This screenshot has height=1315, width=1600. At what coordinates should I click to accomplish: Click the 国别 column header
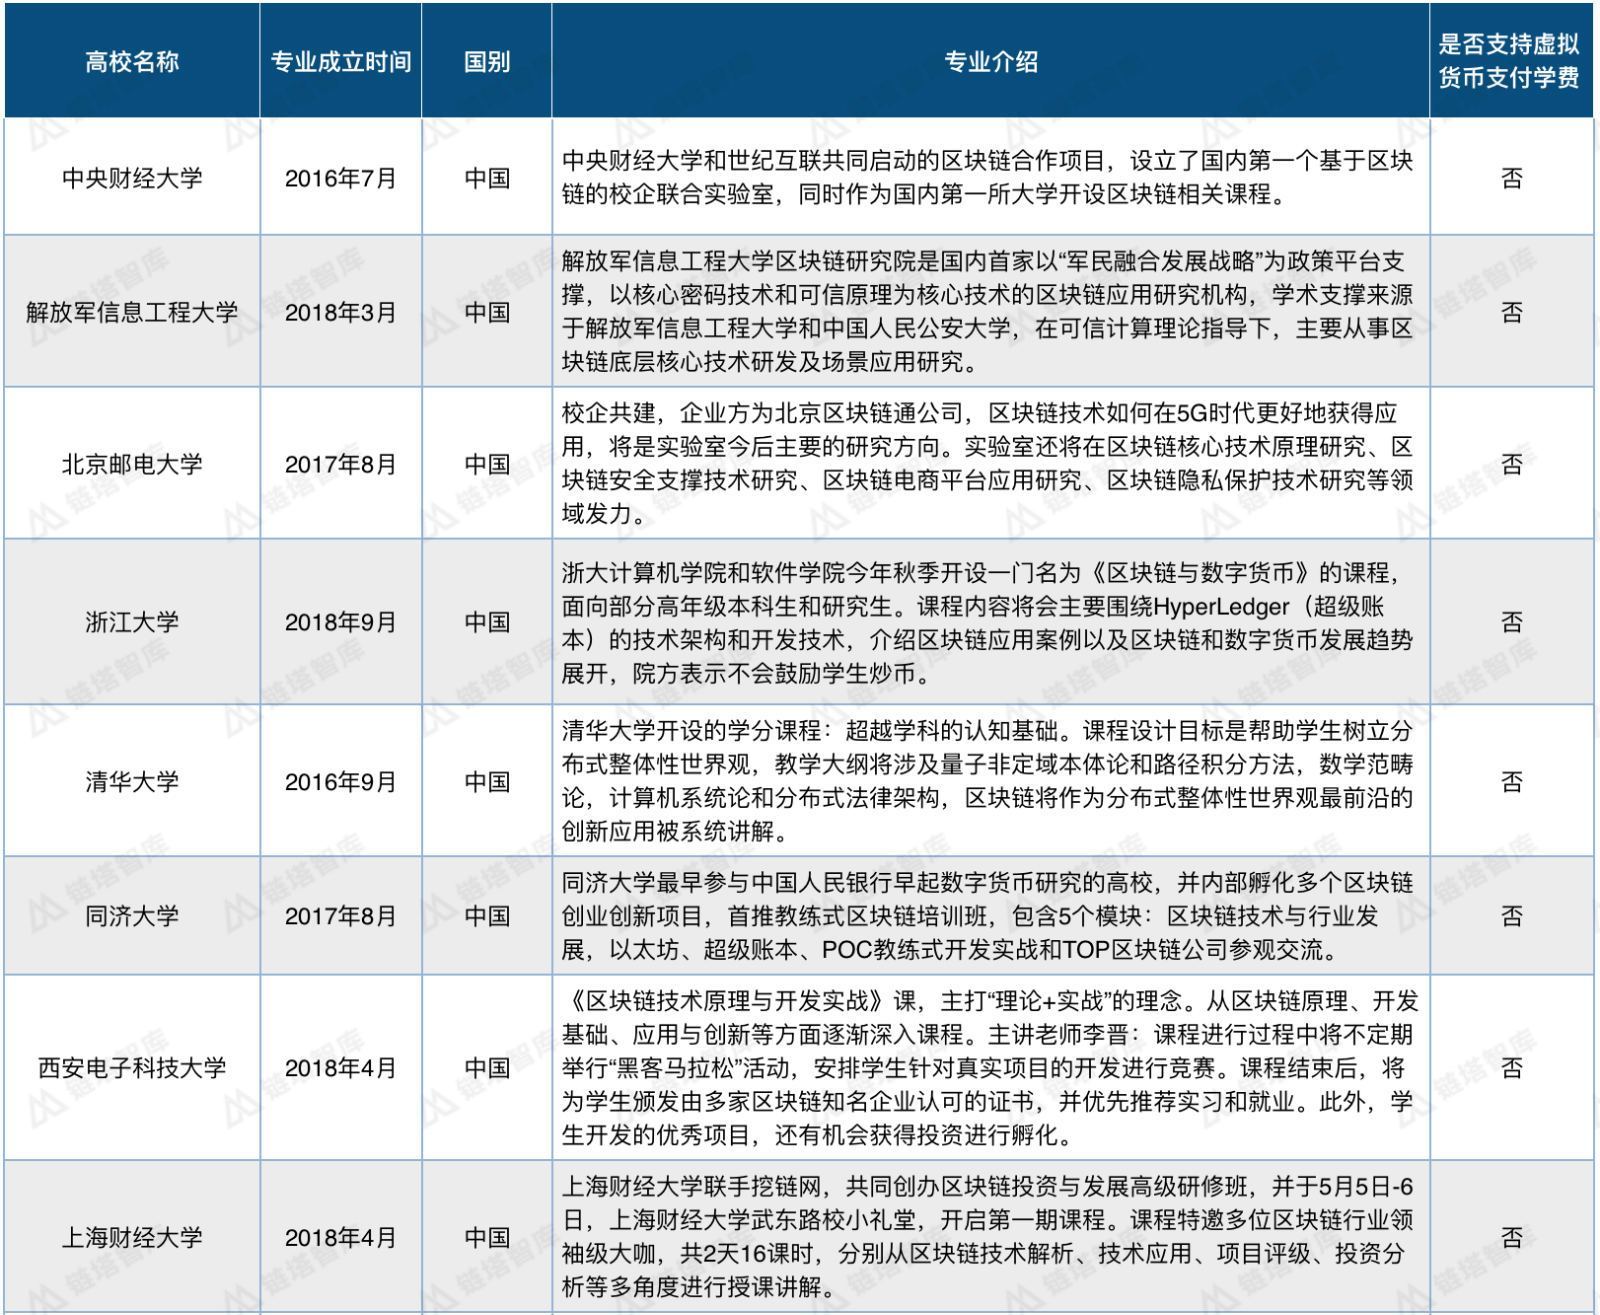pos(487,61)
